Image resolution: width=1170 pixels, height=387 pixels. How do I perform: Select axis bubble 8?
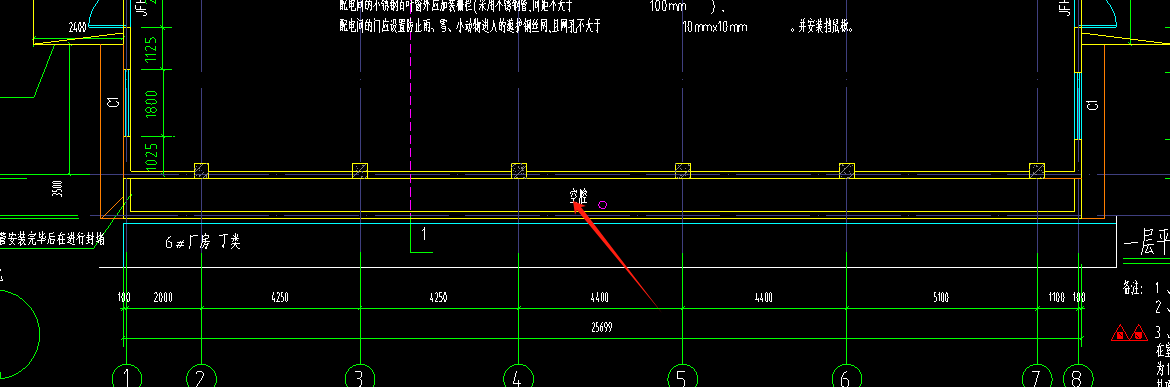1078,377
